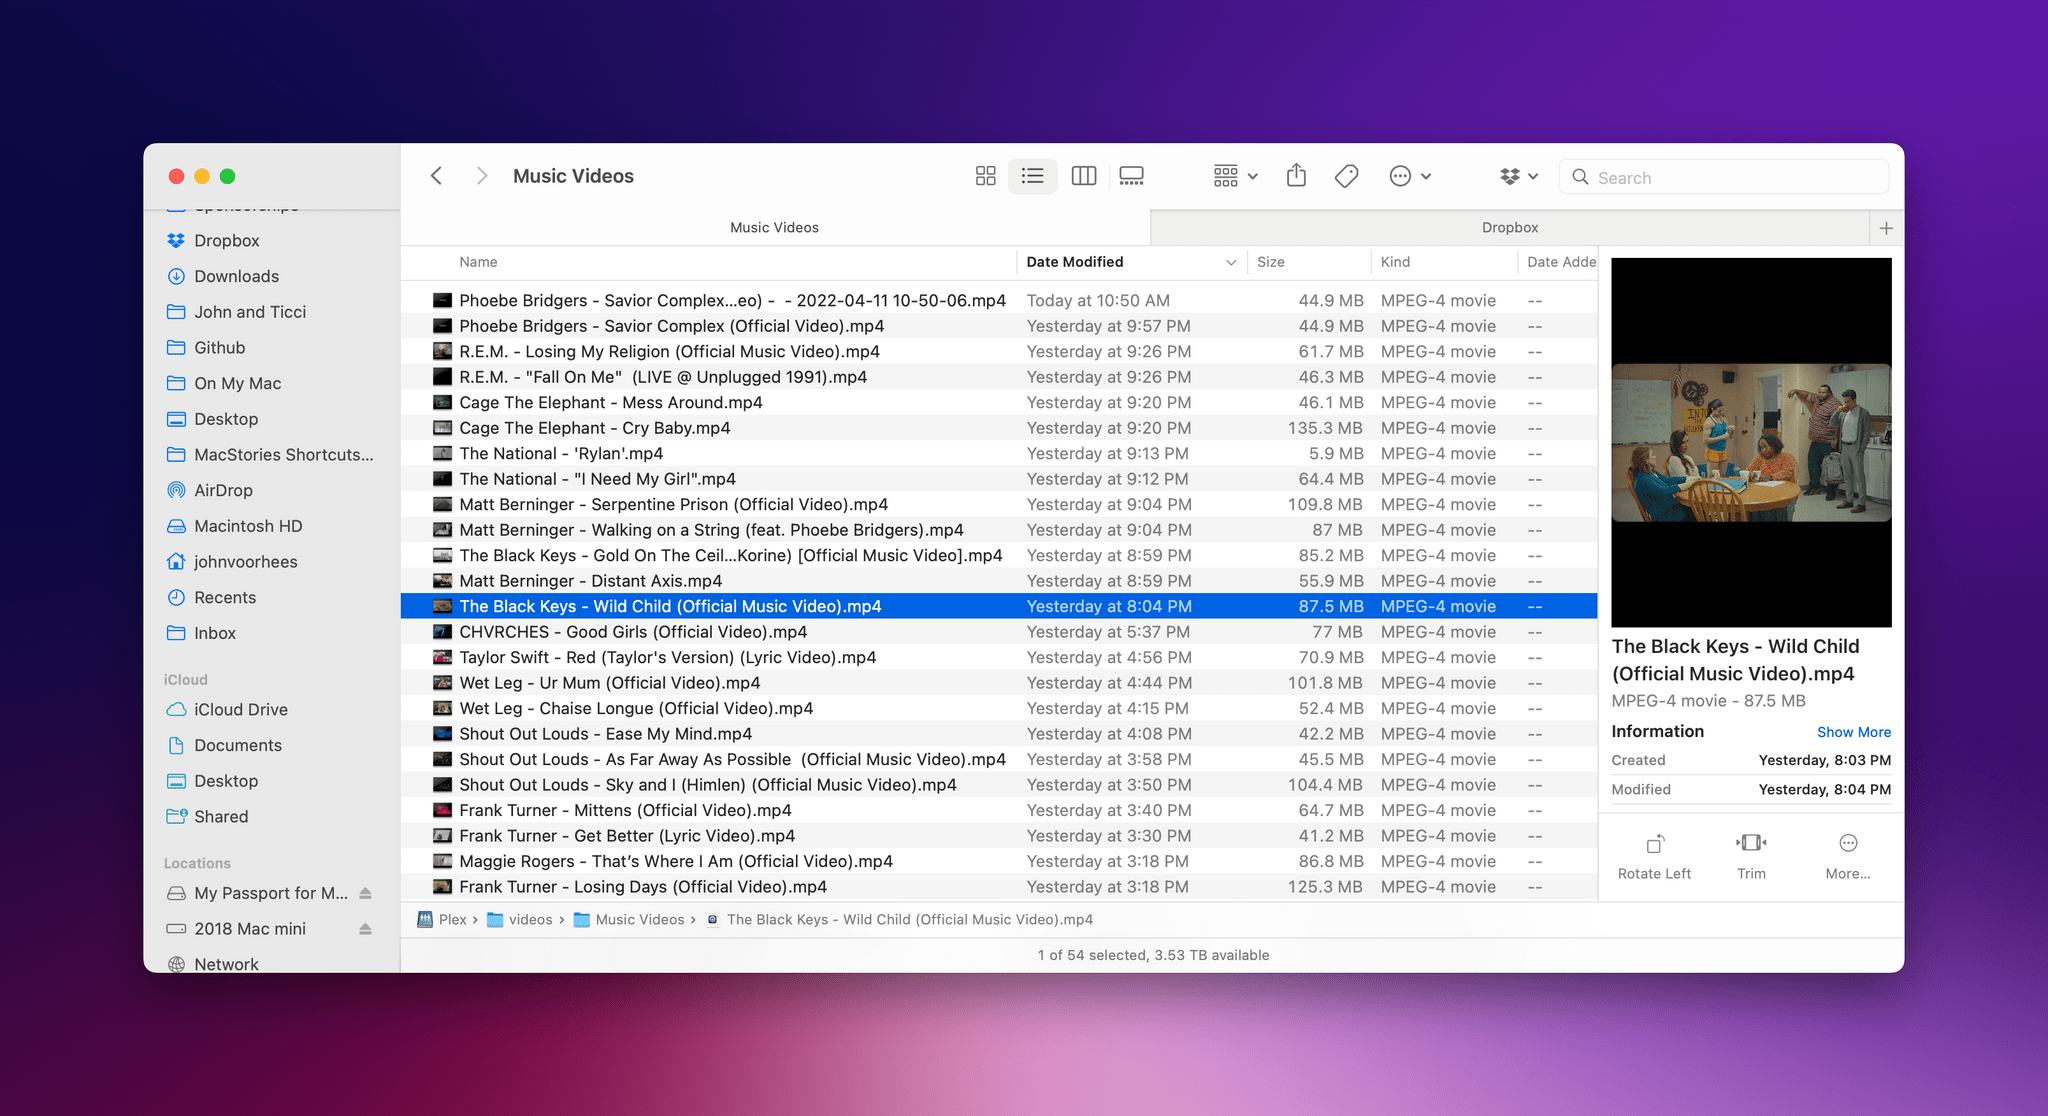Click Music Videos in the path bar
The height and width of the screenshot is (1116, 2048).
click(629, 919)
